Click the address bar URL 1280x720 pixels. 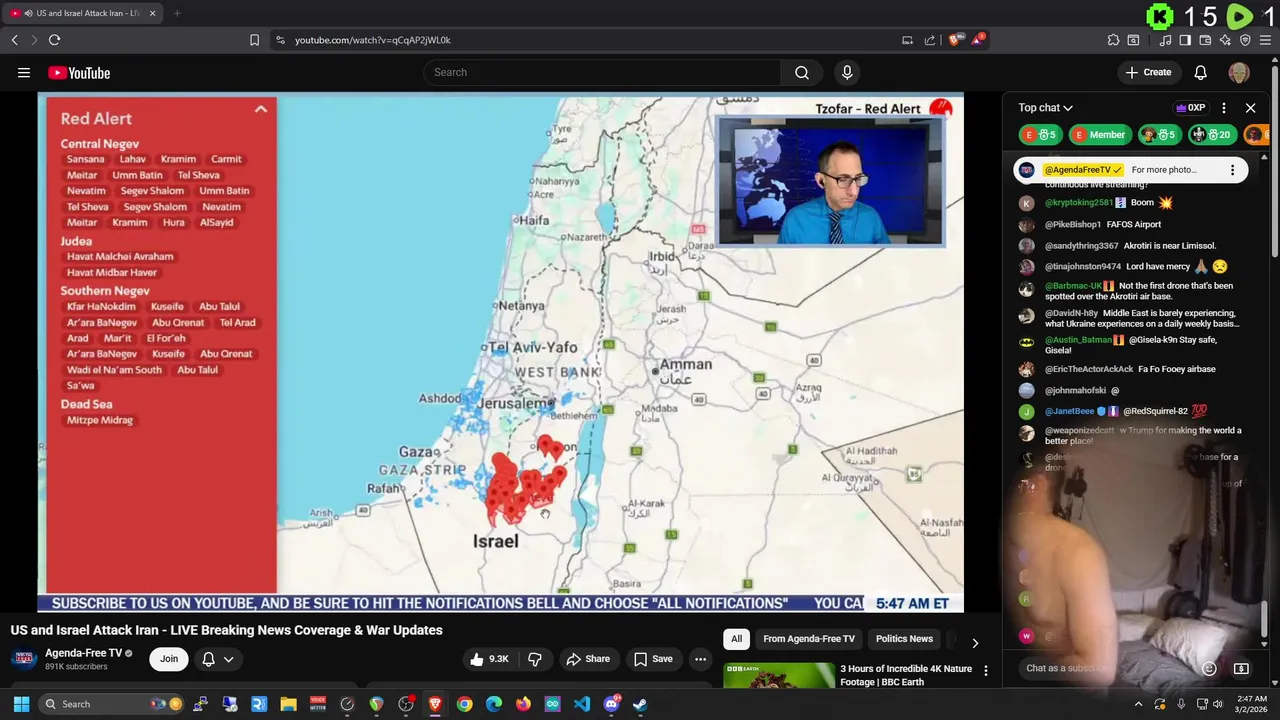tap(372, 40)
